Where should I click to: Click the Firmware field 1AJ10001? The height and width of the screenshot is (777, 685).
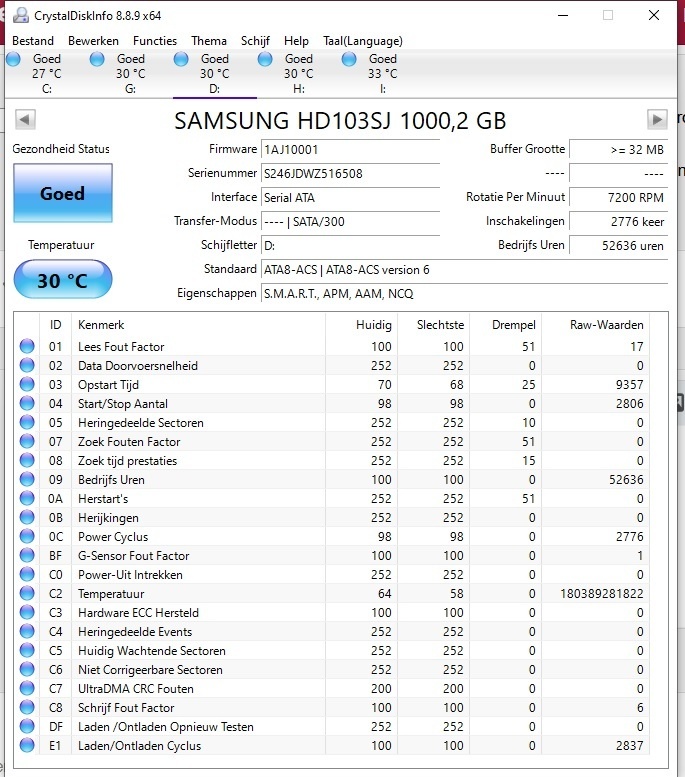350,150
